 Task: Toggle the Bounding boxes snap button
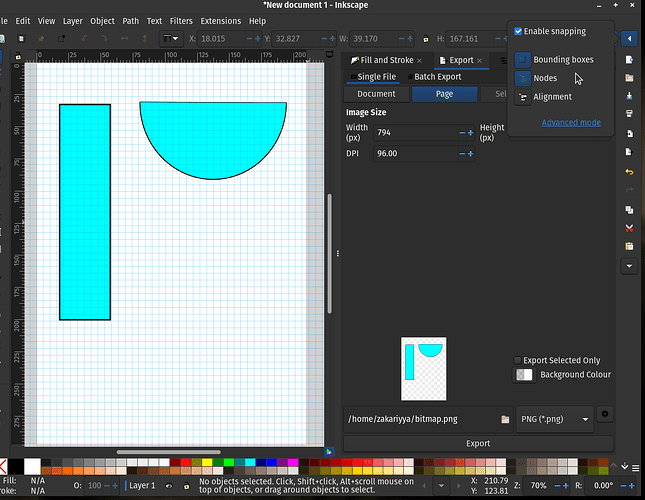[x=522, y=60]
